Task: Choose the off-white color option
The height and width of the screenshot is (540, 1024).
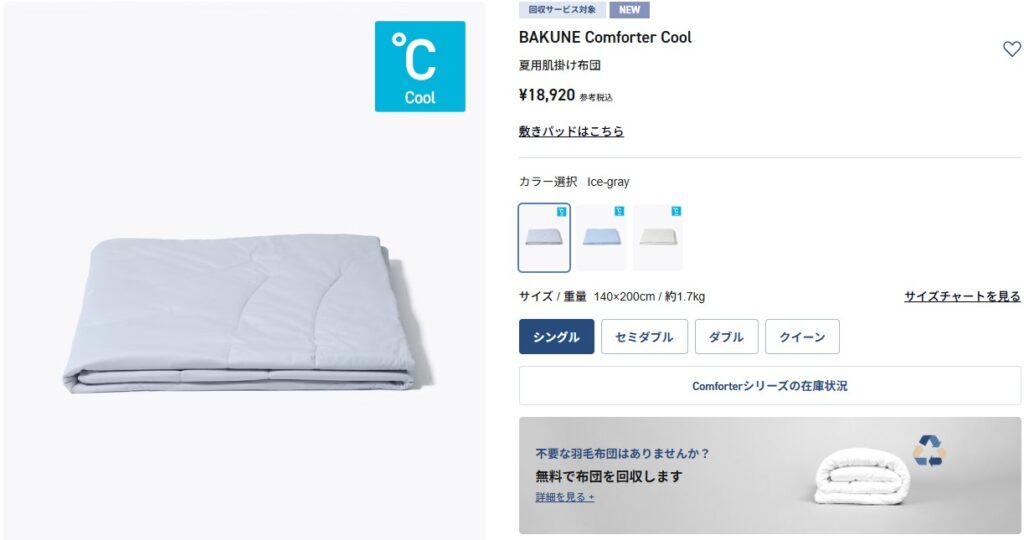Action: 658,238
